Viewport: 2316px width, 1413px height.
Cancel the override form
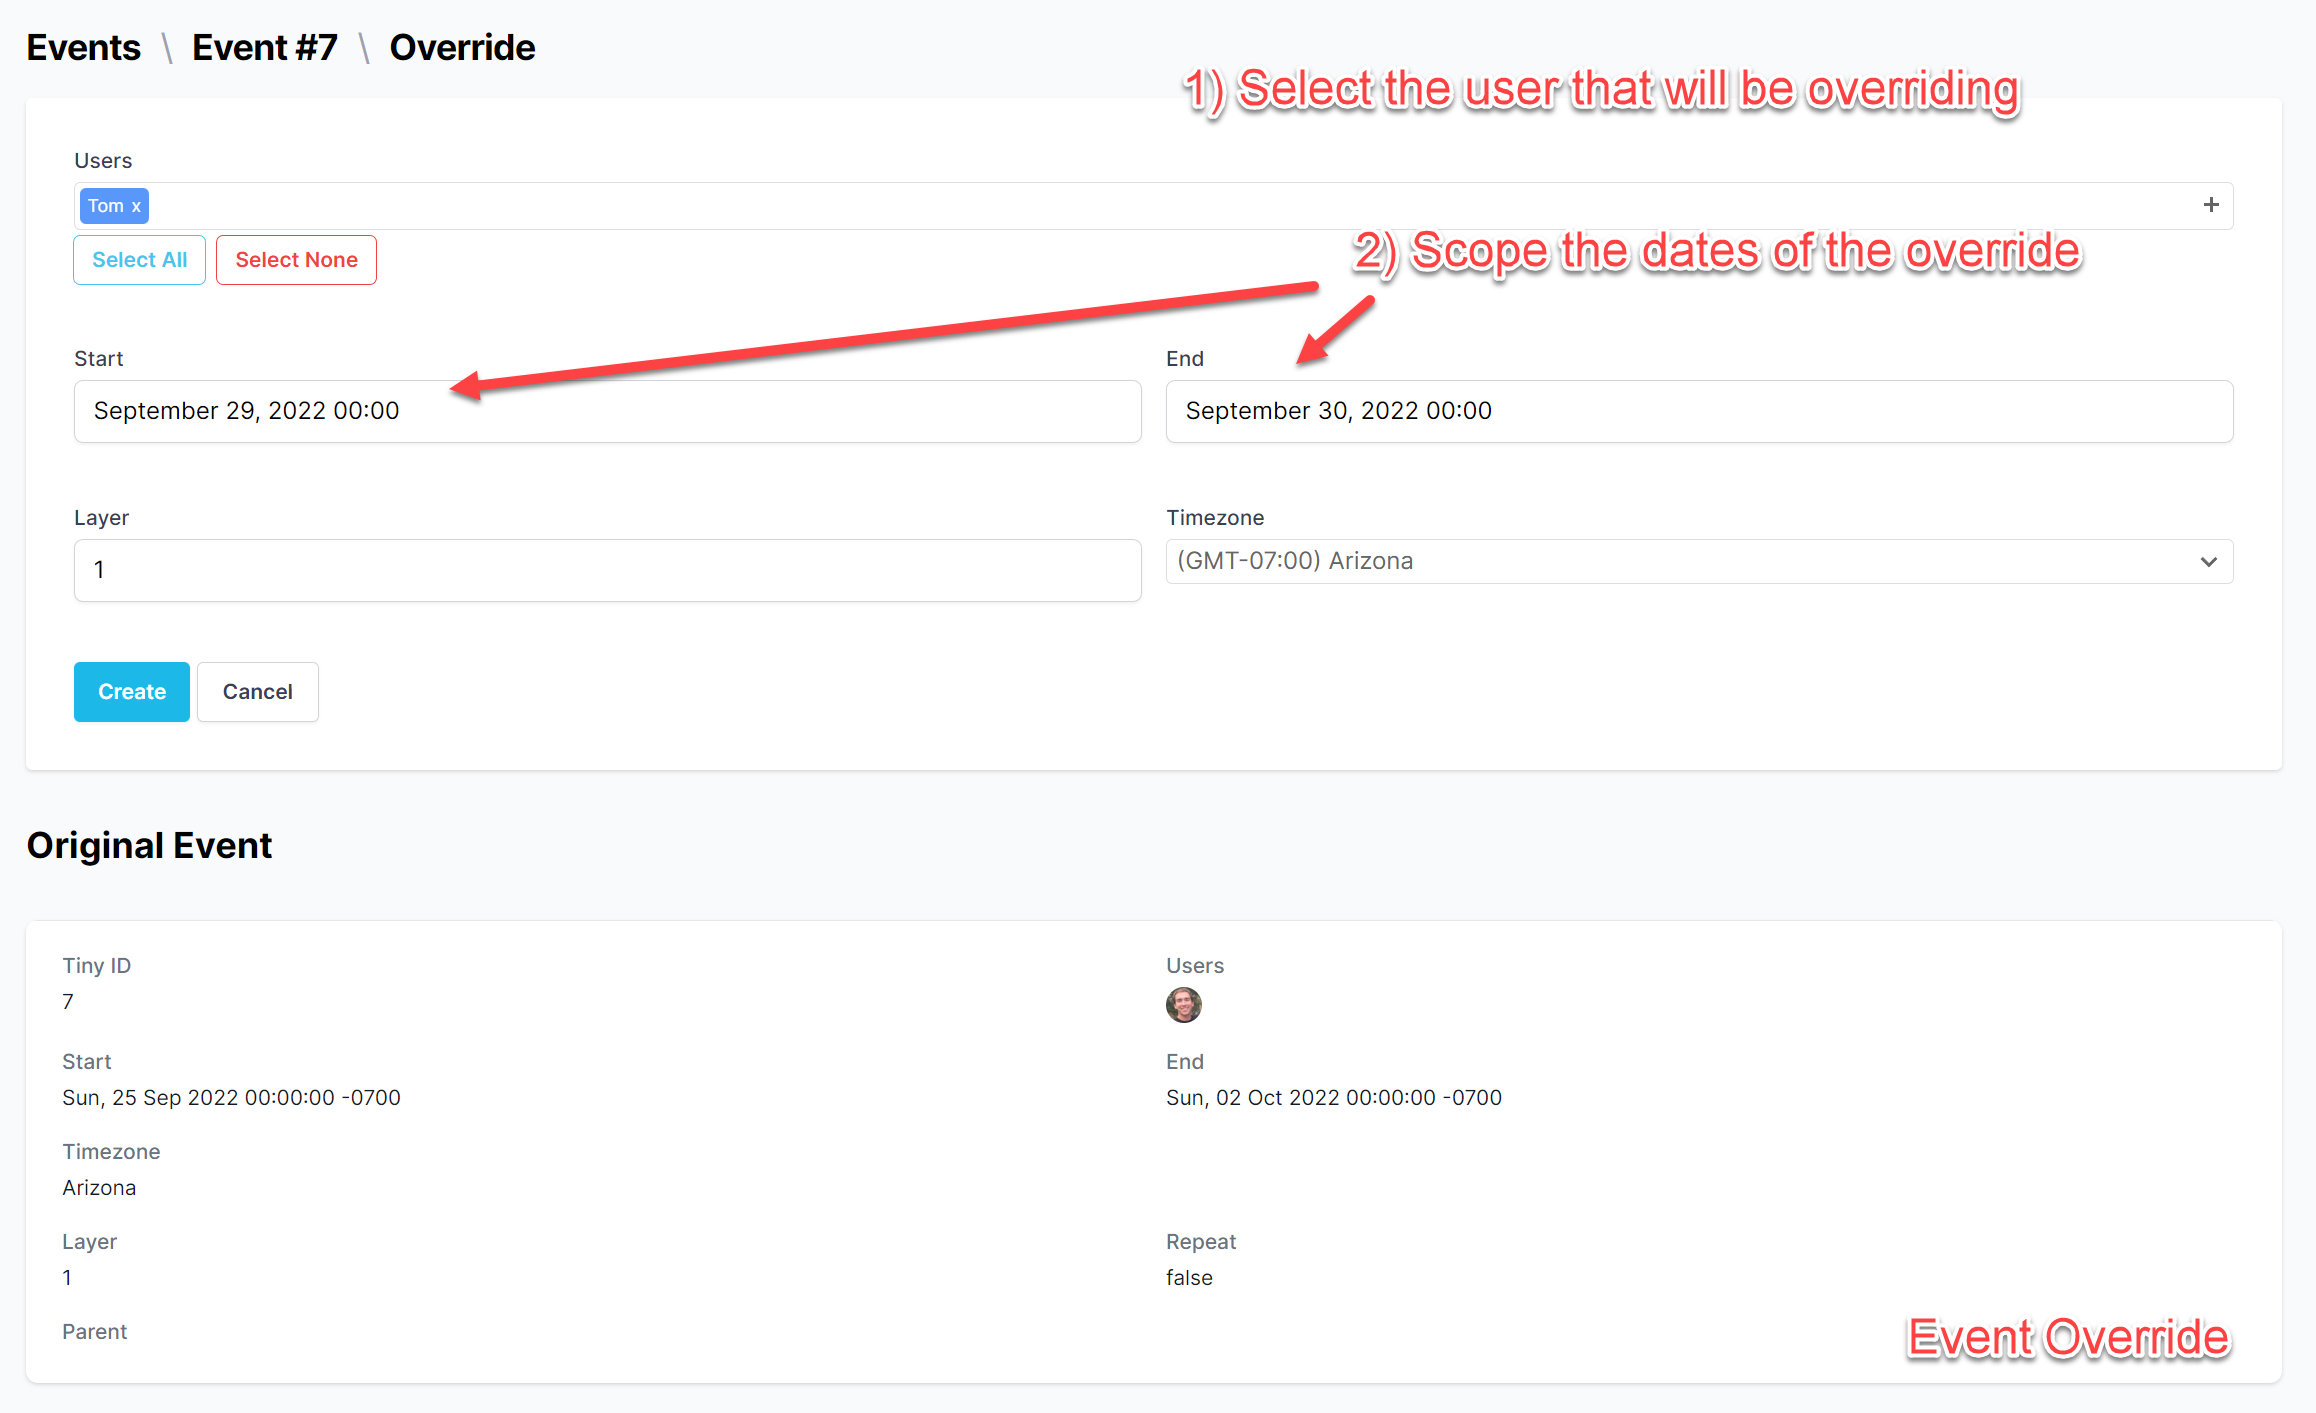click(257, 692)
